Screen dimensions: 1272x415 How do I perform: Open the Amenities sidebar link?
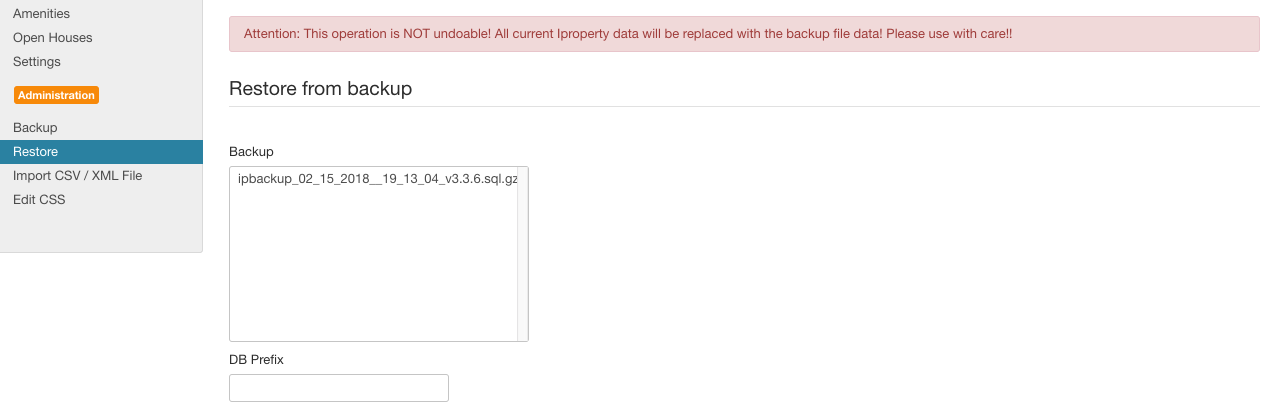[x=41, y=14]
